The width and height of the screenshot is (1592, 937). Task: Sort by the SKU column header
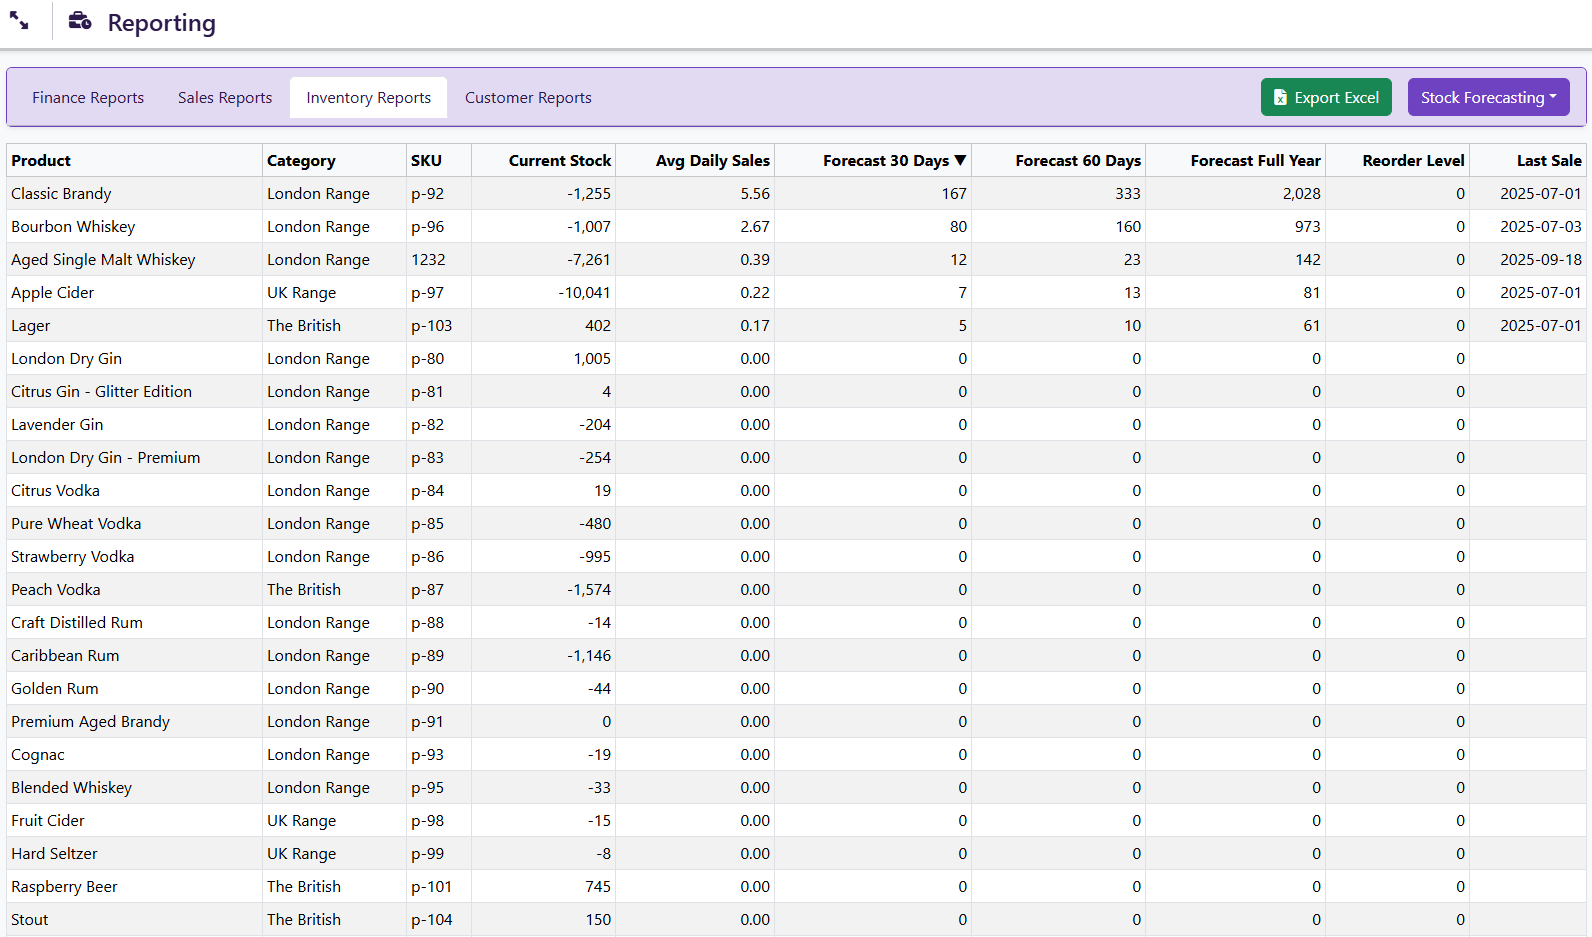pos(426,161)
